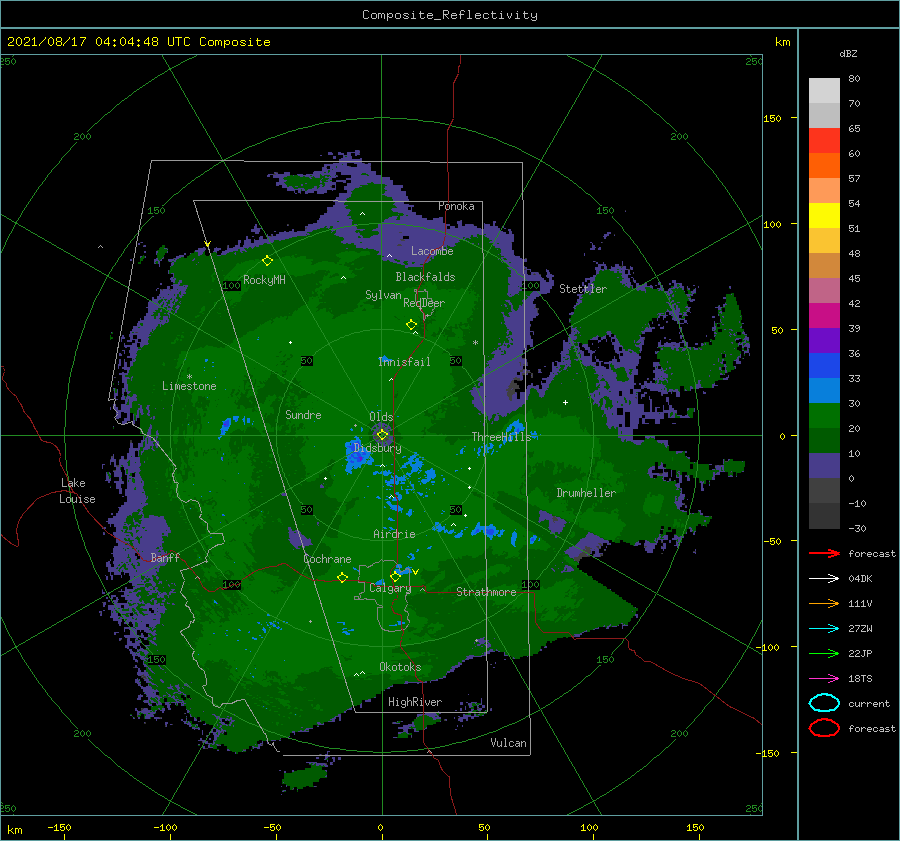The image size is (900, 841).
Task: Click the Sundre map label
Action: click(303, 414)
